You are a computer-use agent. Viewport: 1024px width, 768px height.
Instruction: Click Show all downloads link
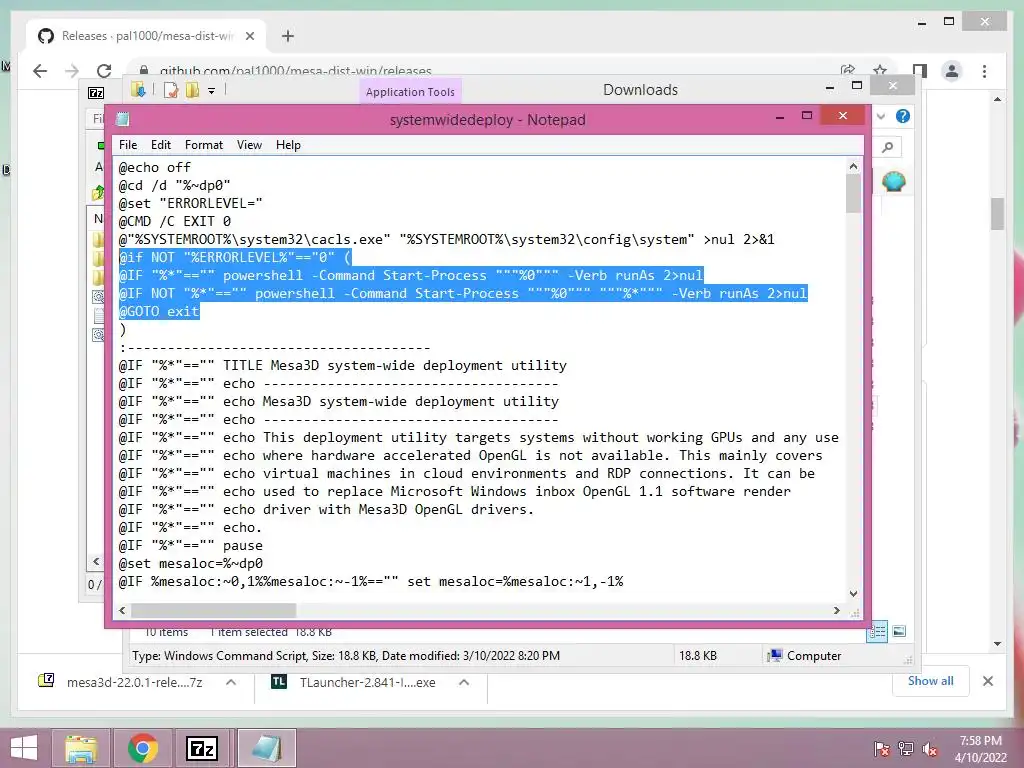coord(930,681)
